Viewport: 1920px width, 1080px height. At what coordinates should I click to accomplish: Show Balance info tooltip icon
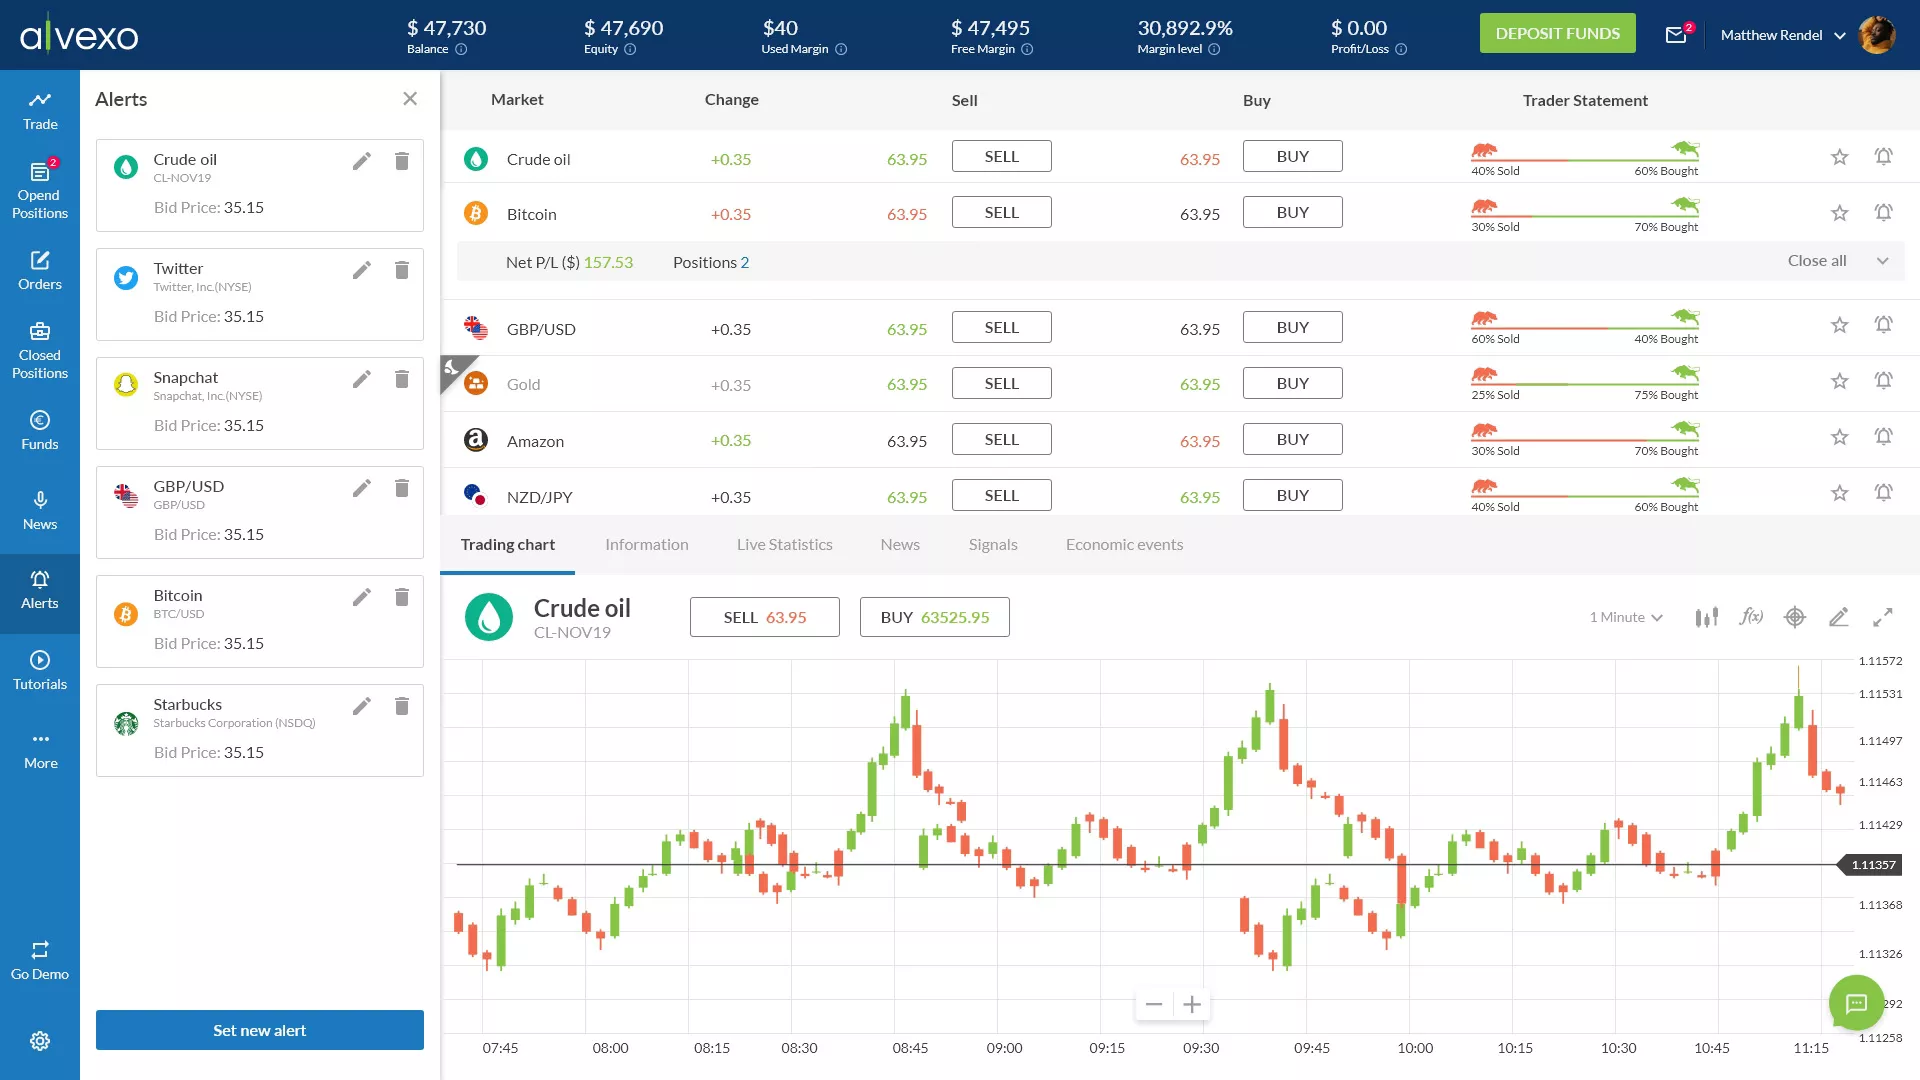tap(461, 49)
